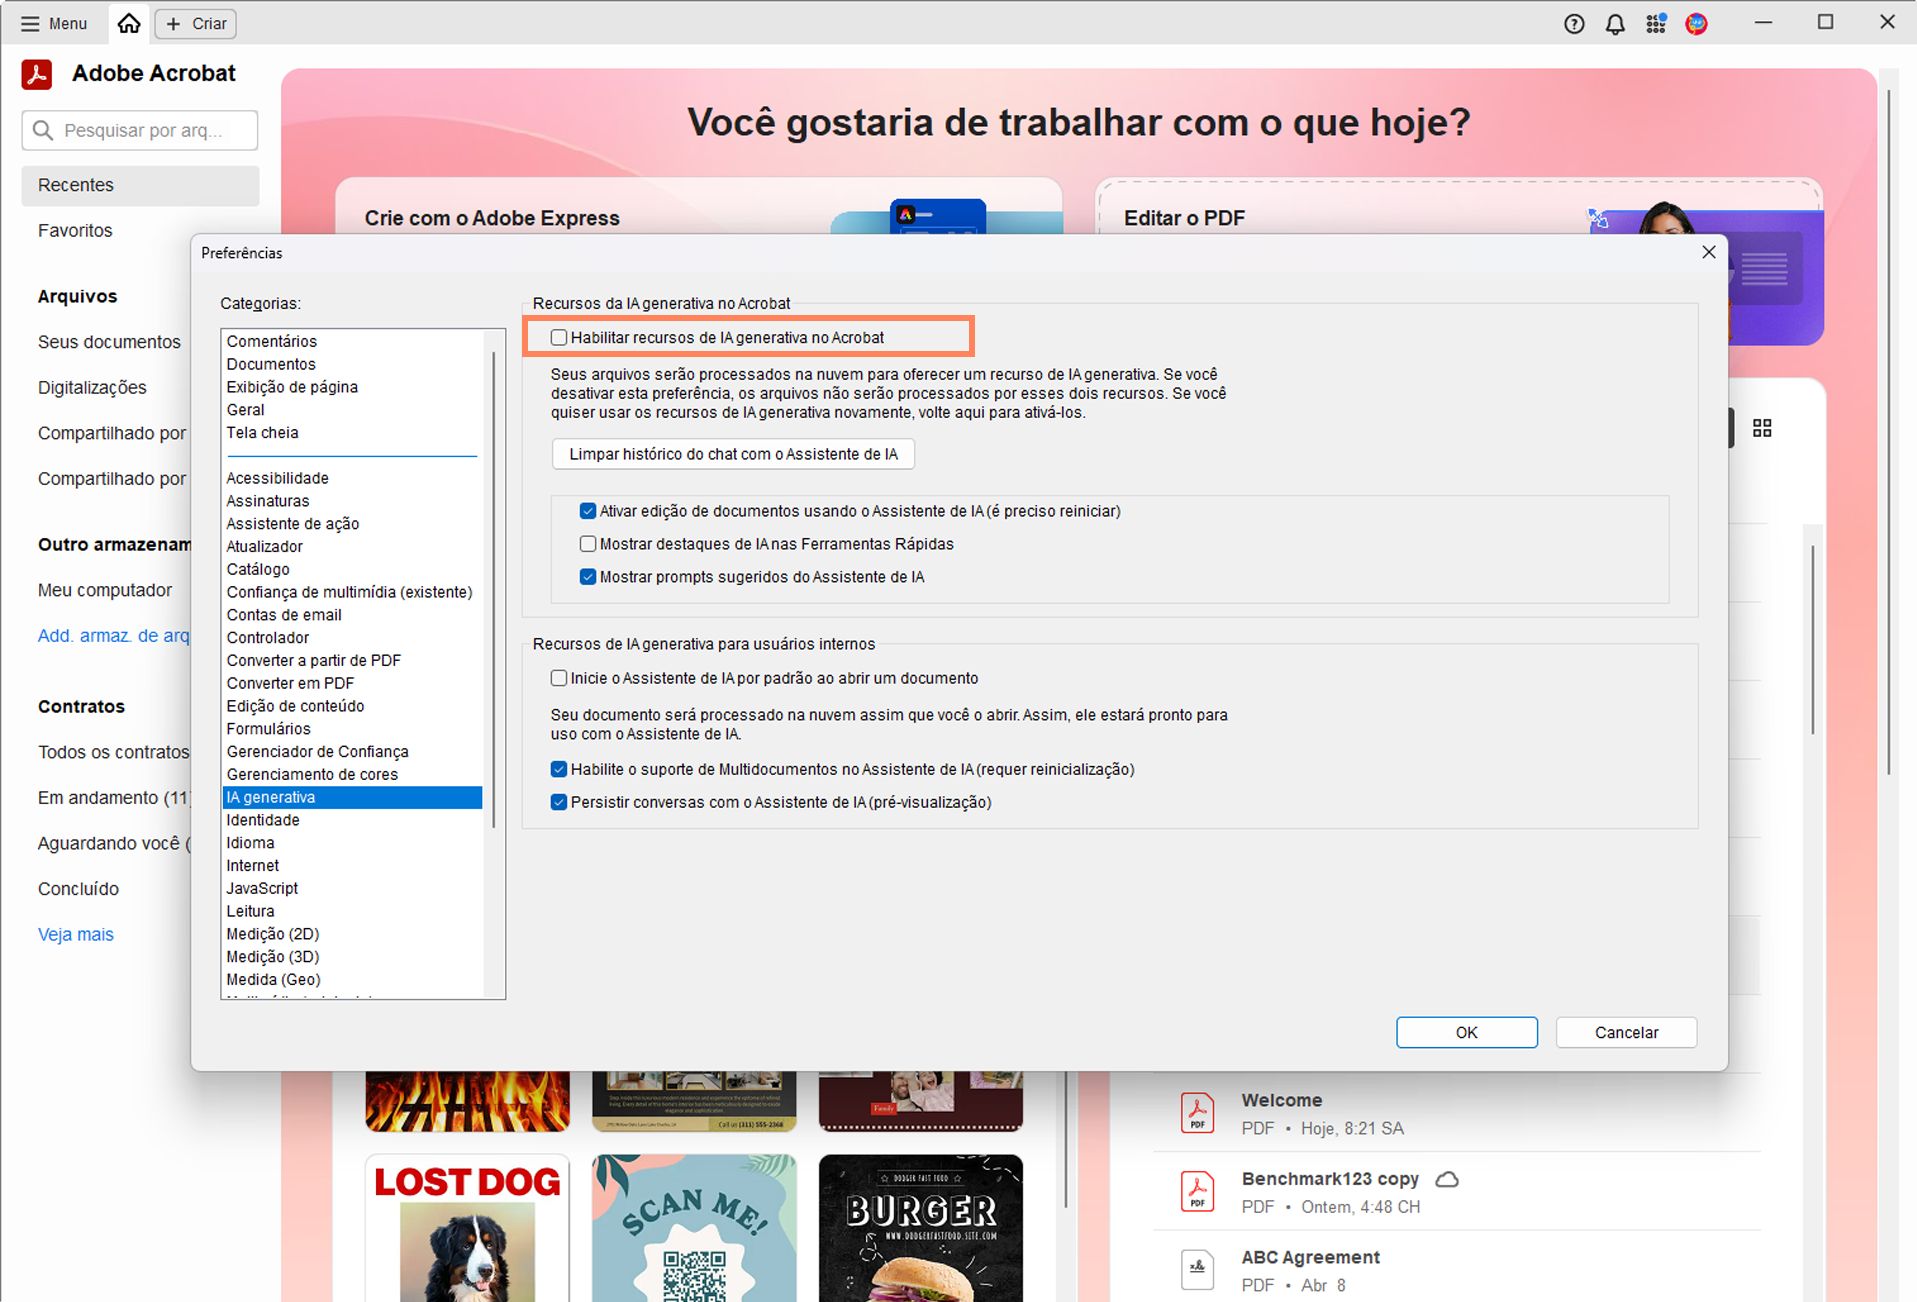Click the Cancelar button
This screenshot has height=1302, width=1917.
click(x=1626, y=1032)
